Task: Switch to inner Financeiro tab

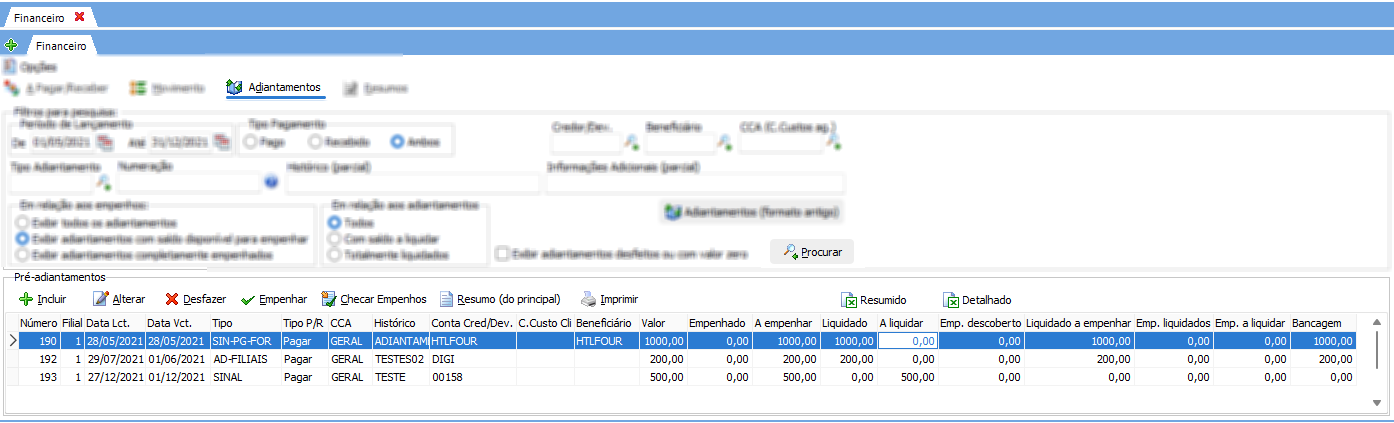Action: coord(60,45)
